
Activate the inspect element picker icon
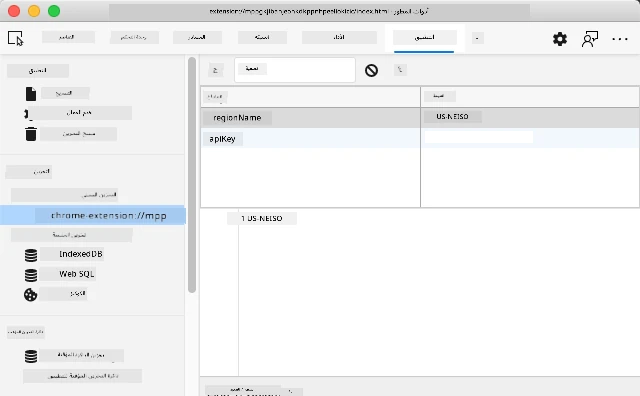click(16, 38)
